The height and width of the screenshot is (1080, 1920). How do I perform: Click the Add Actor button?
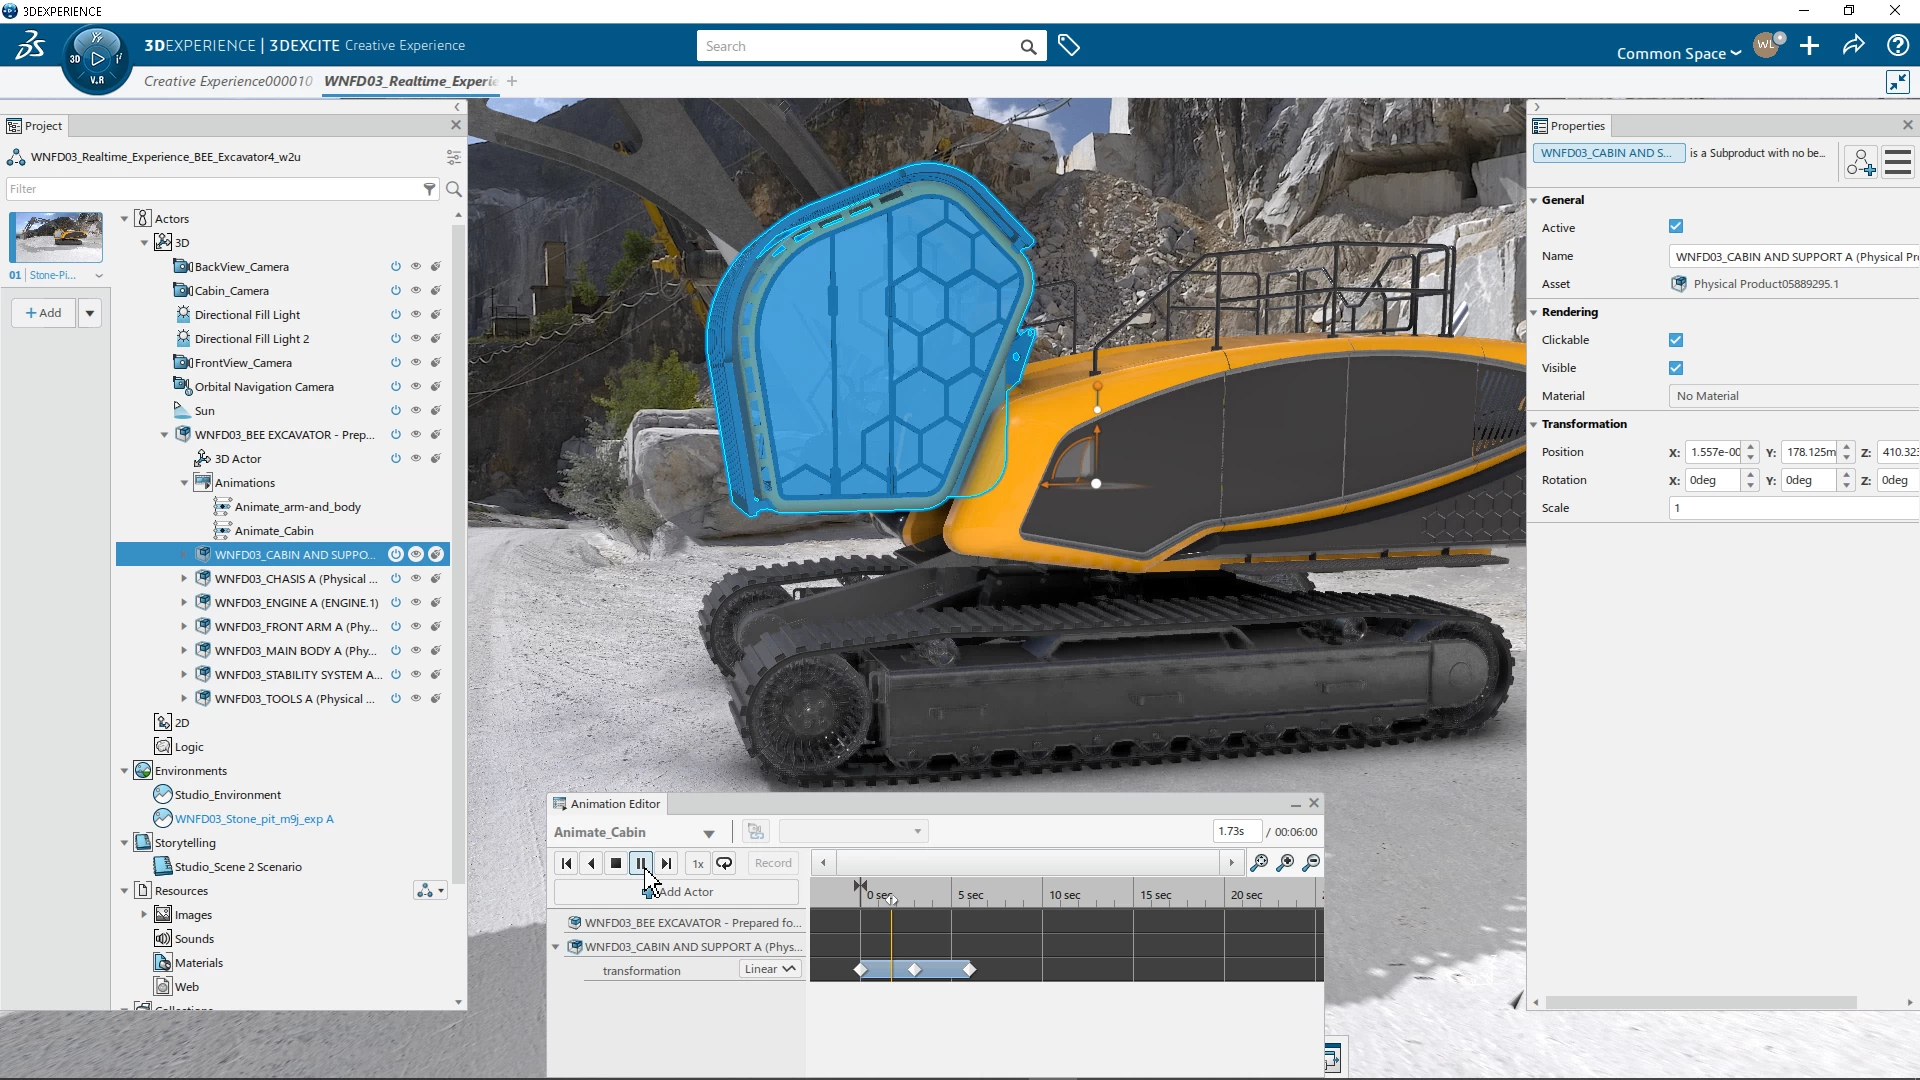[x=681, y=891]
